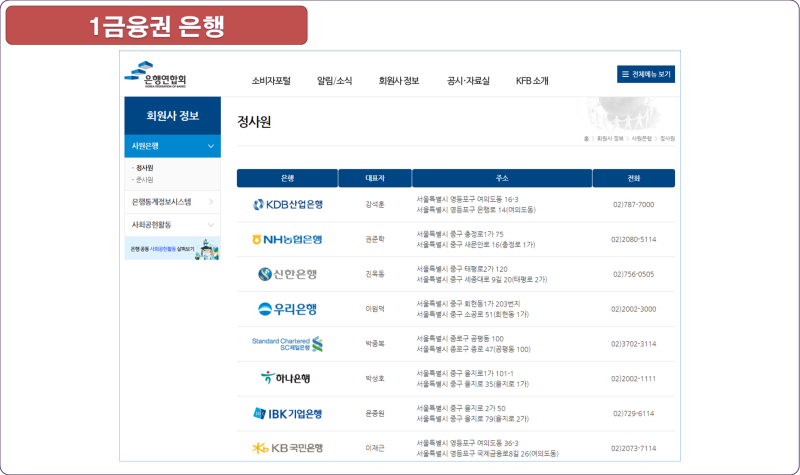
Task: Click the 사회공헌활동 살펴보기 banner
Action: coord(172,249)
